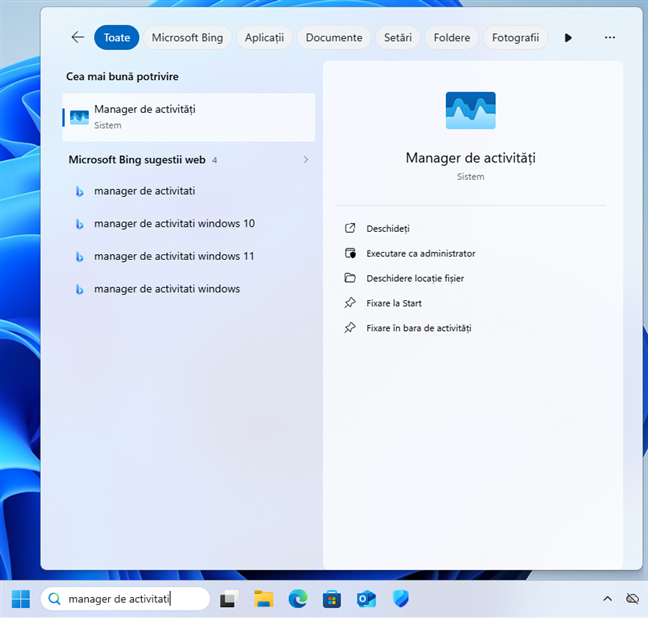
Task: Click the cloud sync-off tray icon
Action: tap(632, 599)
